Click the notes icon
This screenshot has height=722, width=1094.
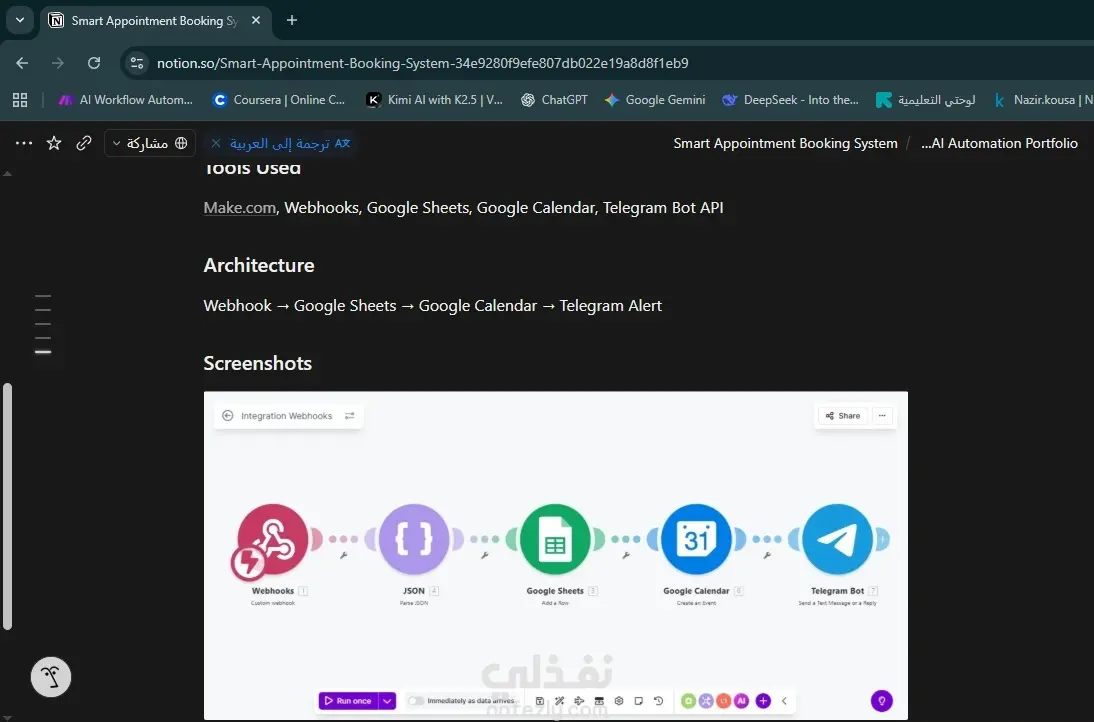pos(638,701)
